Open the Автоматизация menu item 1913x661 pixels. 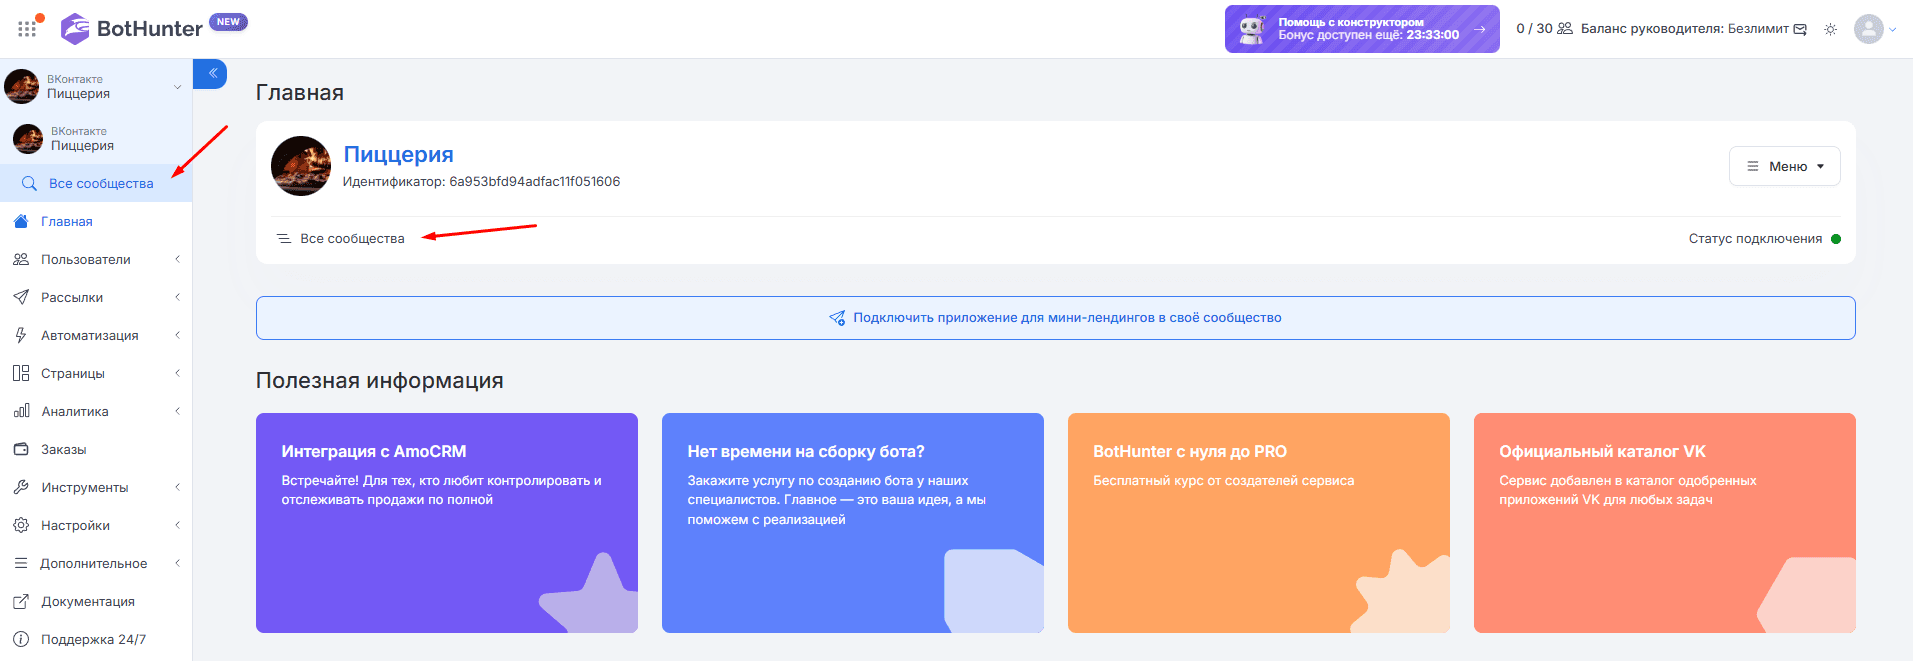pos(90,335)
